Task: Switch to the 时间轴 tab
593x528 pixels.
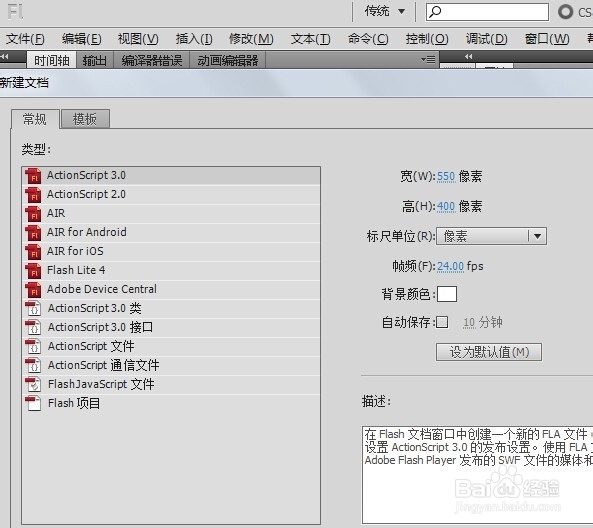Action: click(x=51, y=61)
